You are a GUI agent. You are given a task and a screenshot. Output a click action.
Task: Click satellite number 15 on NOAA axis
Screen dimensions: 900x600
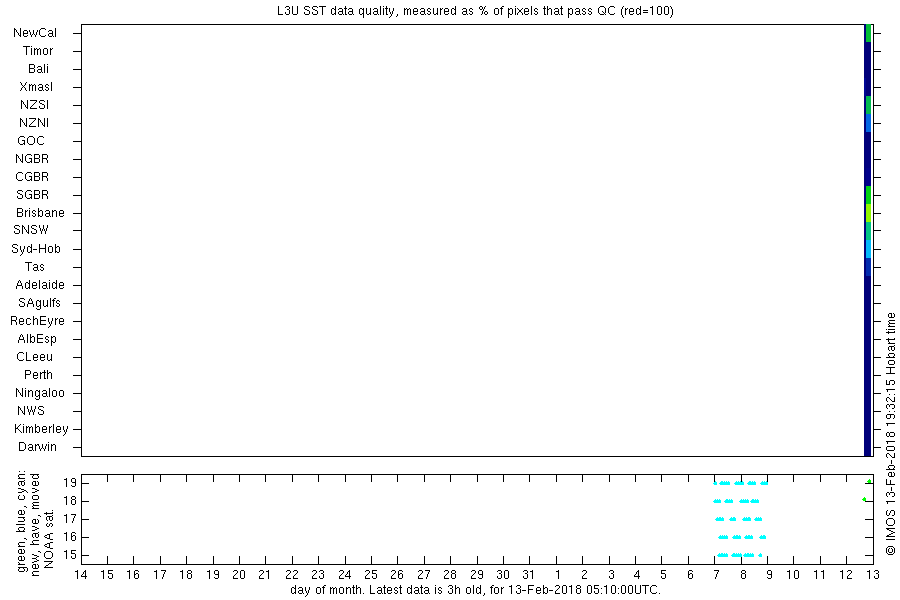(69, 556)
